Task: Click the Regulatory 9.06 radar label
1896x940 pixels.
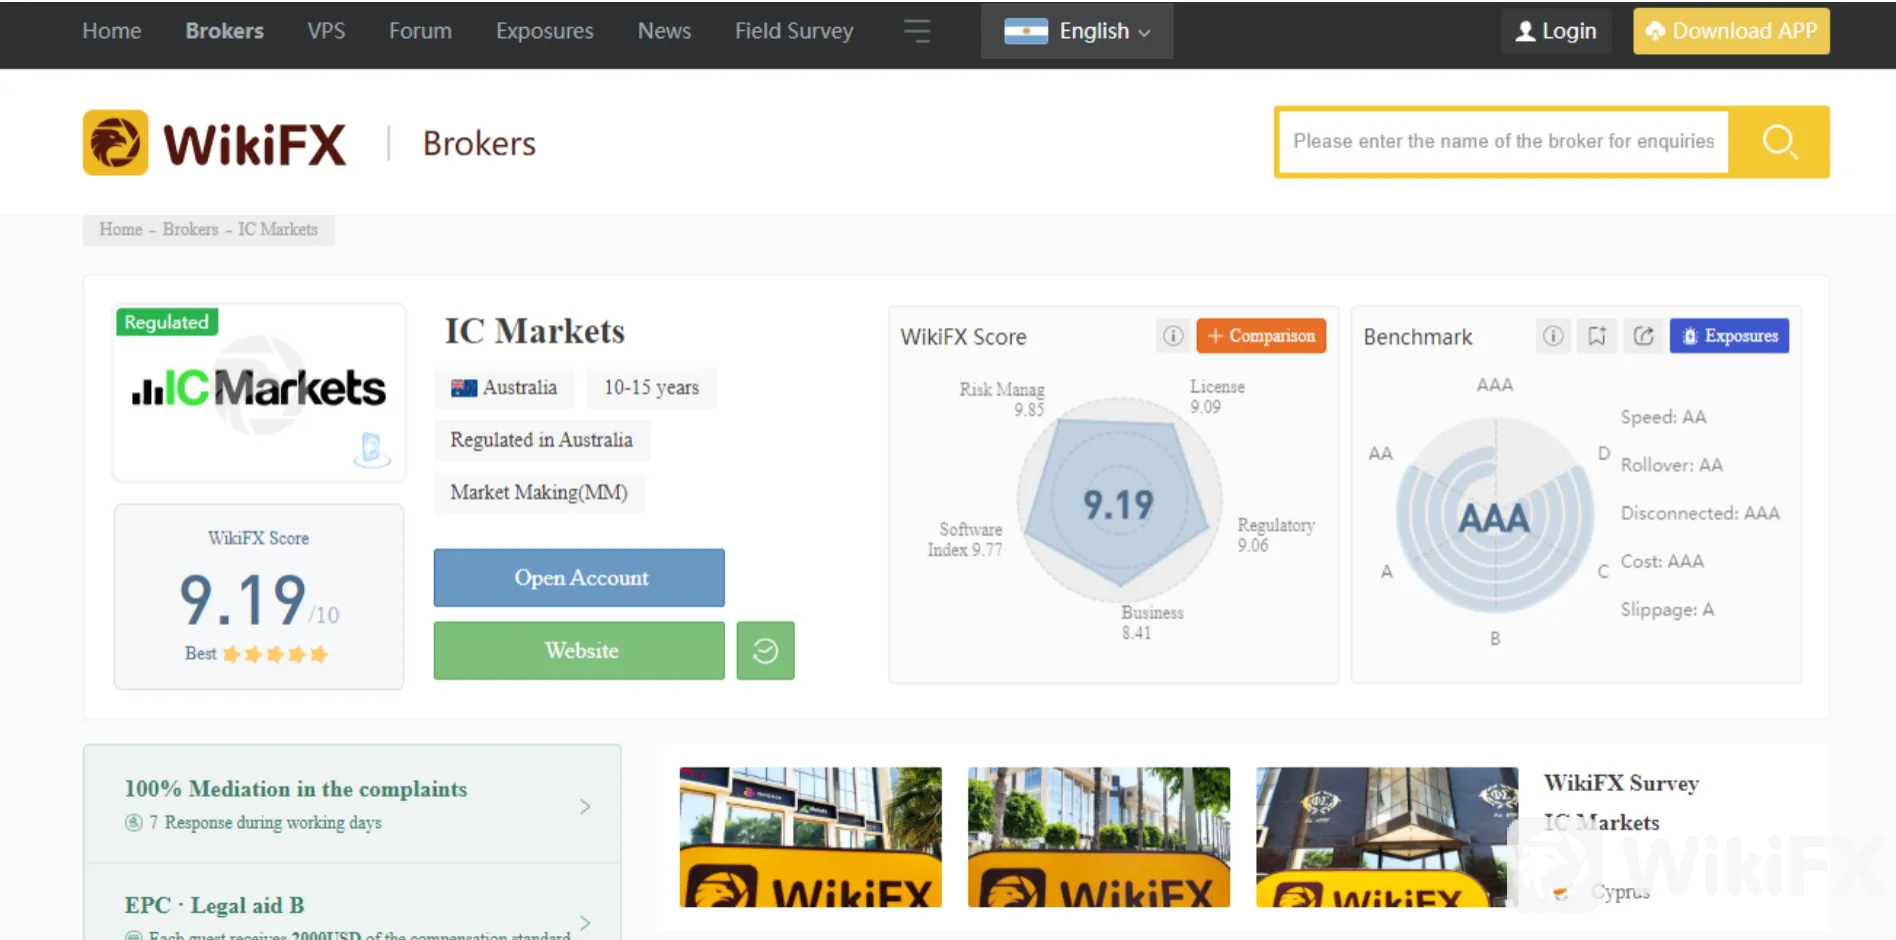Action: [1276, 535]
